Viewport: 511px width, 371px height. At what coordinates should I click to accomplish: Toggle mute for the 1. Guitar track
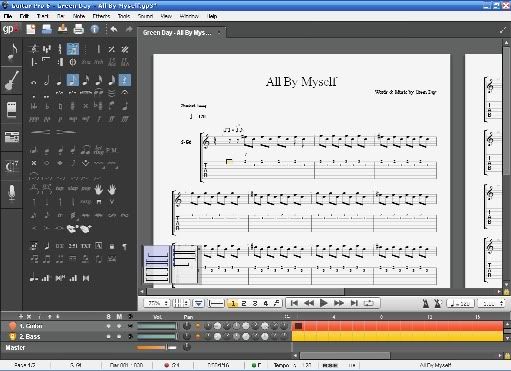[119, 326]
